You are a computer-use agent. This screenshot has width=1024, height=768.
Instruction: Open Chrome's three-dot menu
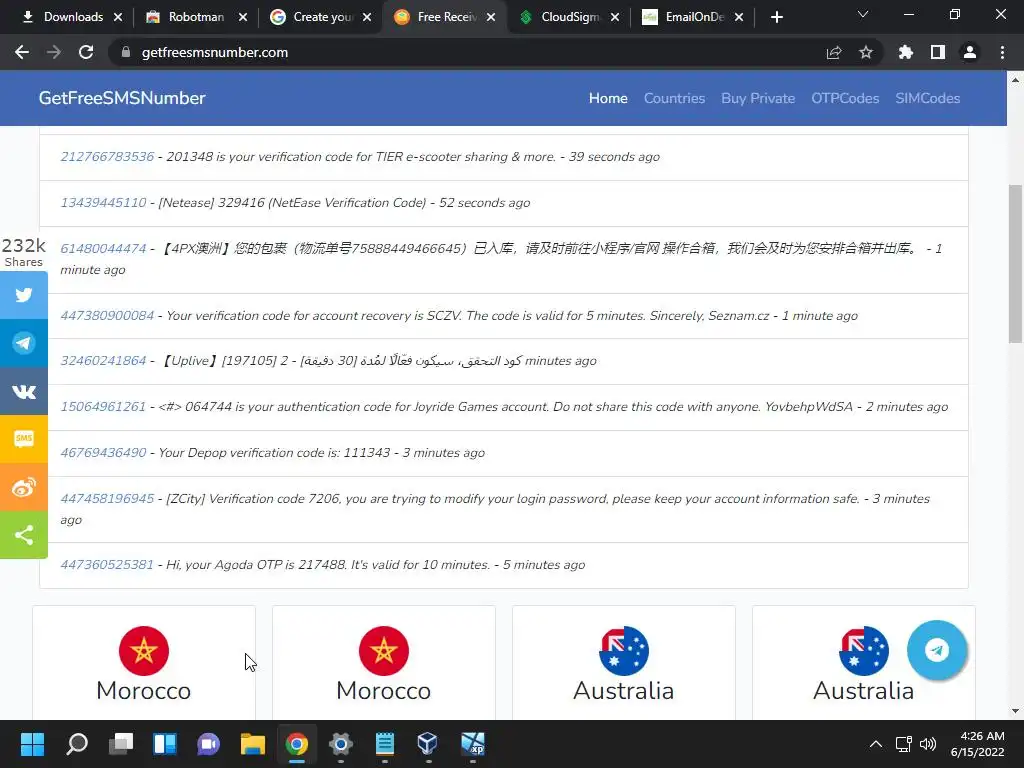tap(1002, 52)
